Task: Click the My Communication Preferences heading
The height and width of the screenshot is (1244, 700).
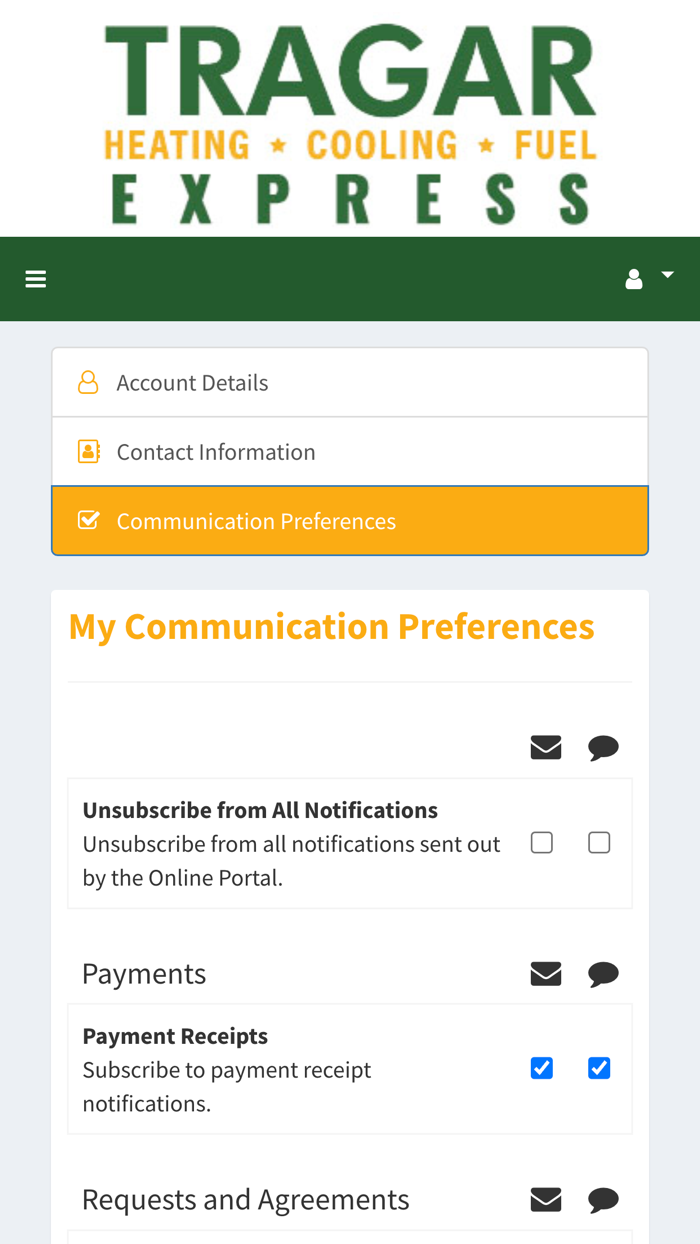Action: coord(332,627)
